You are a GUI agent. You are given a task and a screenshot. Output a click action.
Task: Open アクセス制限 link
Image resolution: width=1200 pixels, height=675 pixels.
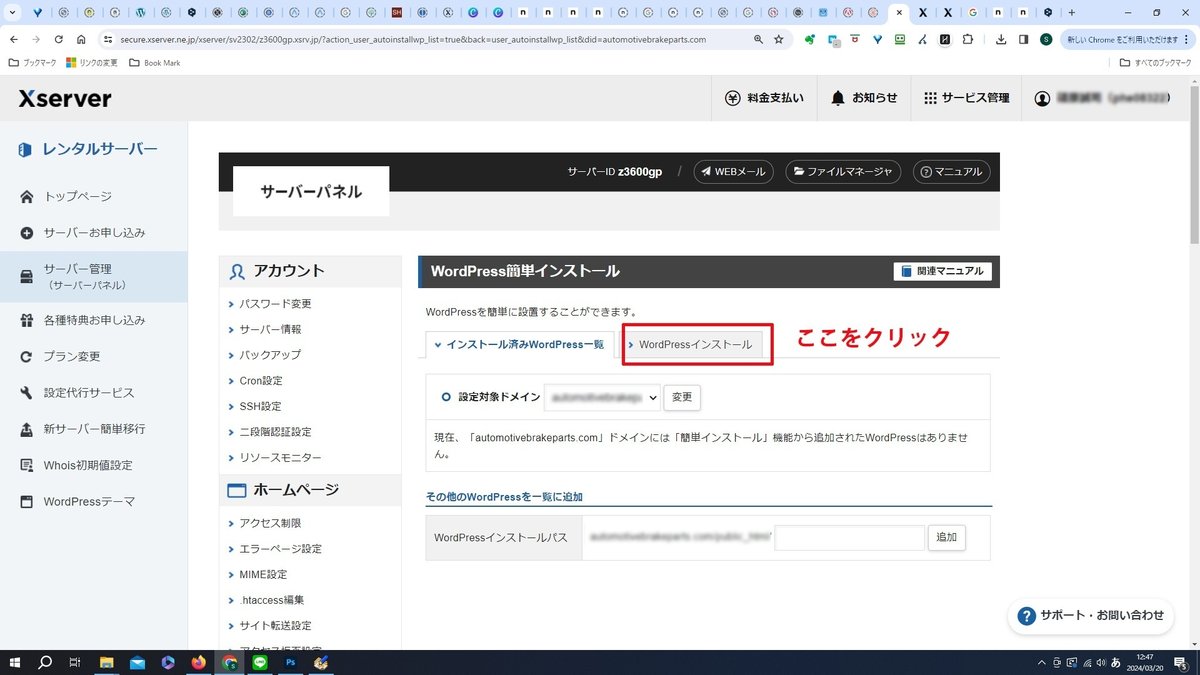pyautogui.click(x=270, y=523)
